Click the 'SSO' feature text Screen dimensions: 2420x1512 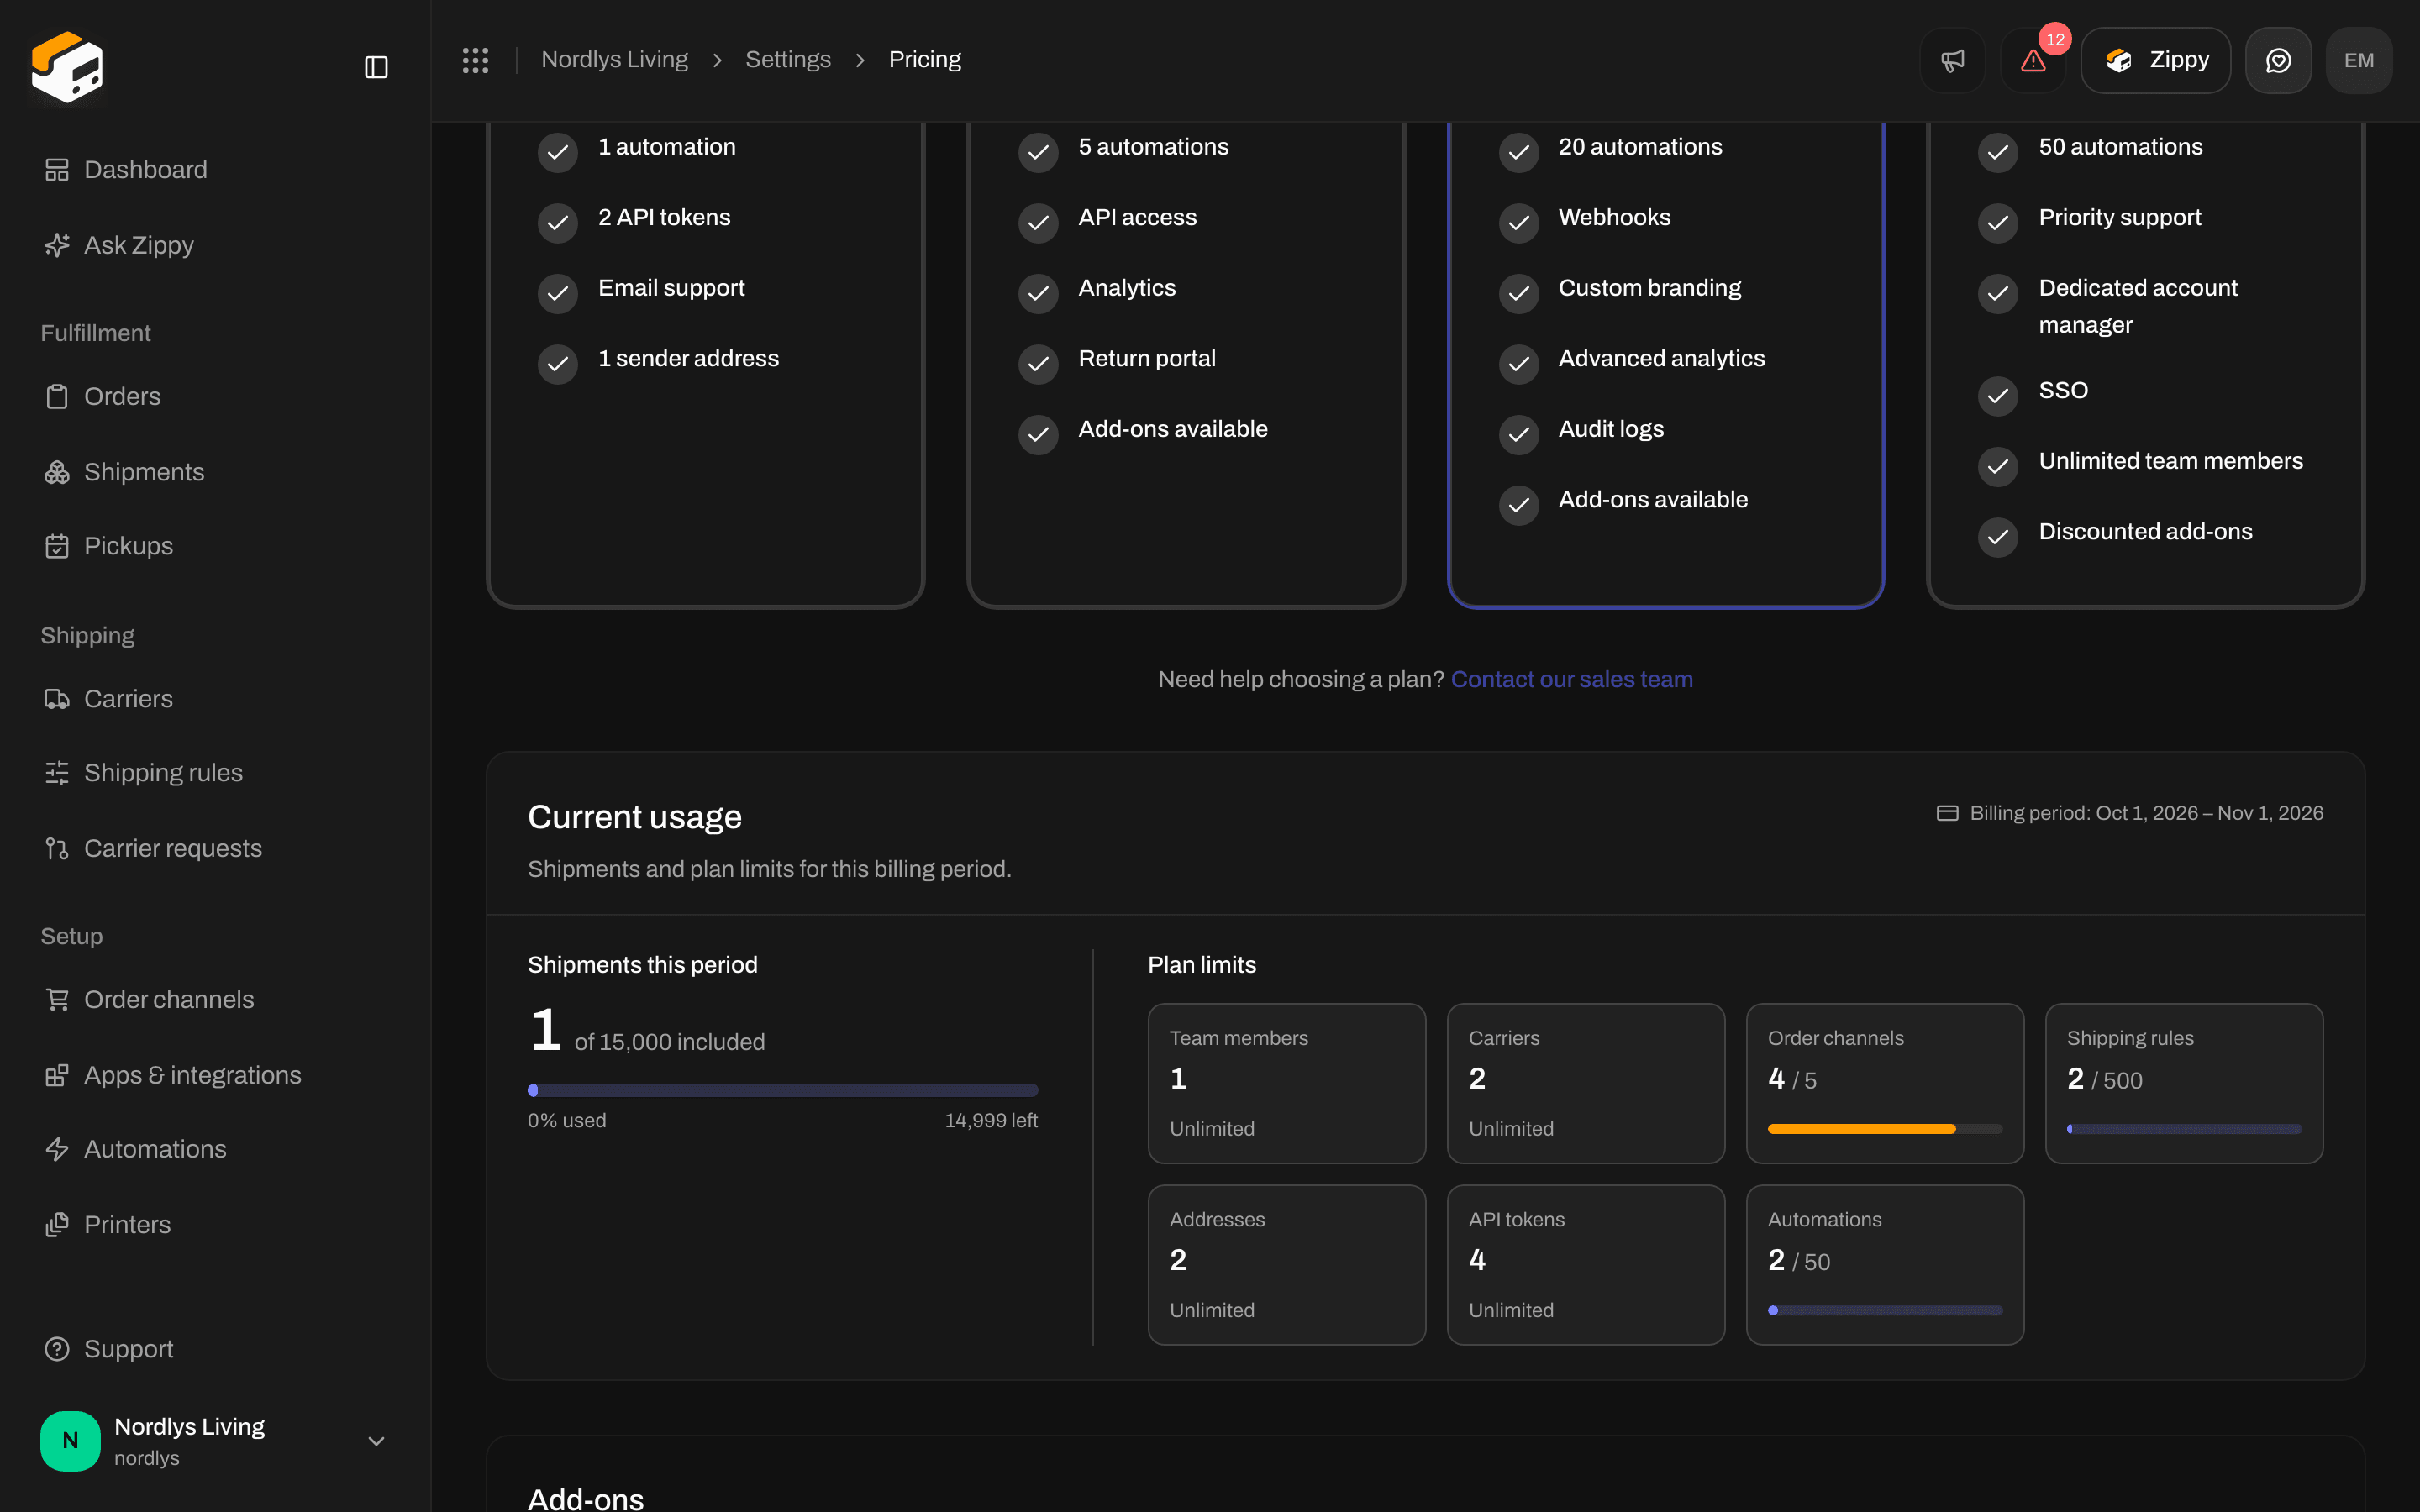[2063, 390]
